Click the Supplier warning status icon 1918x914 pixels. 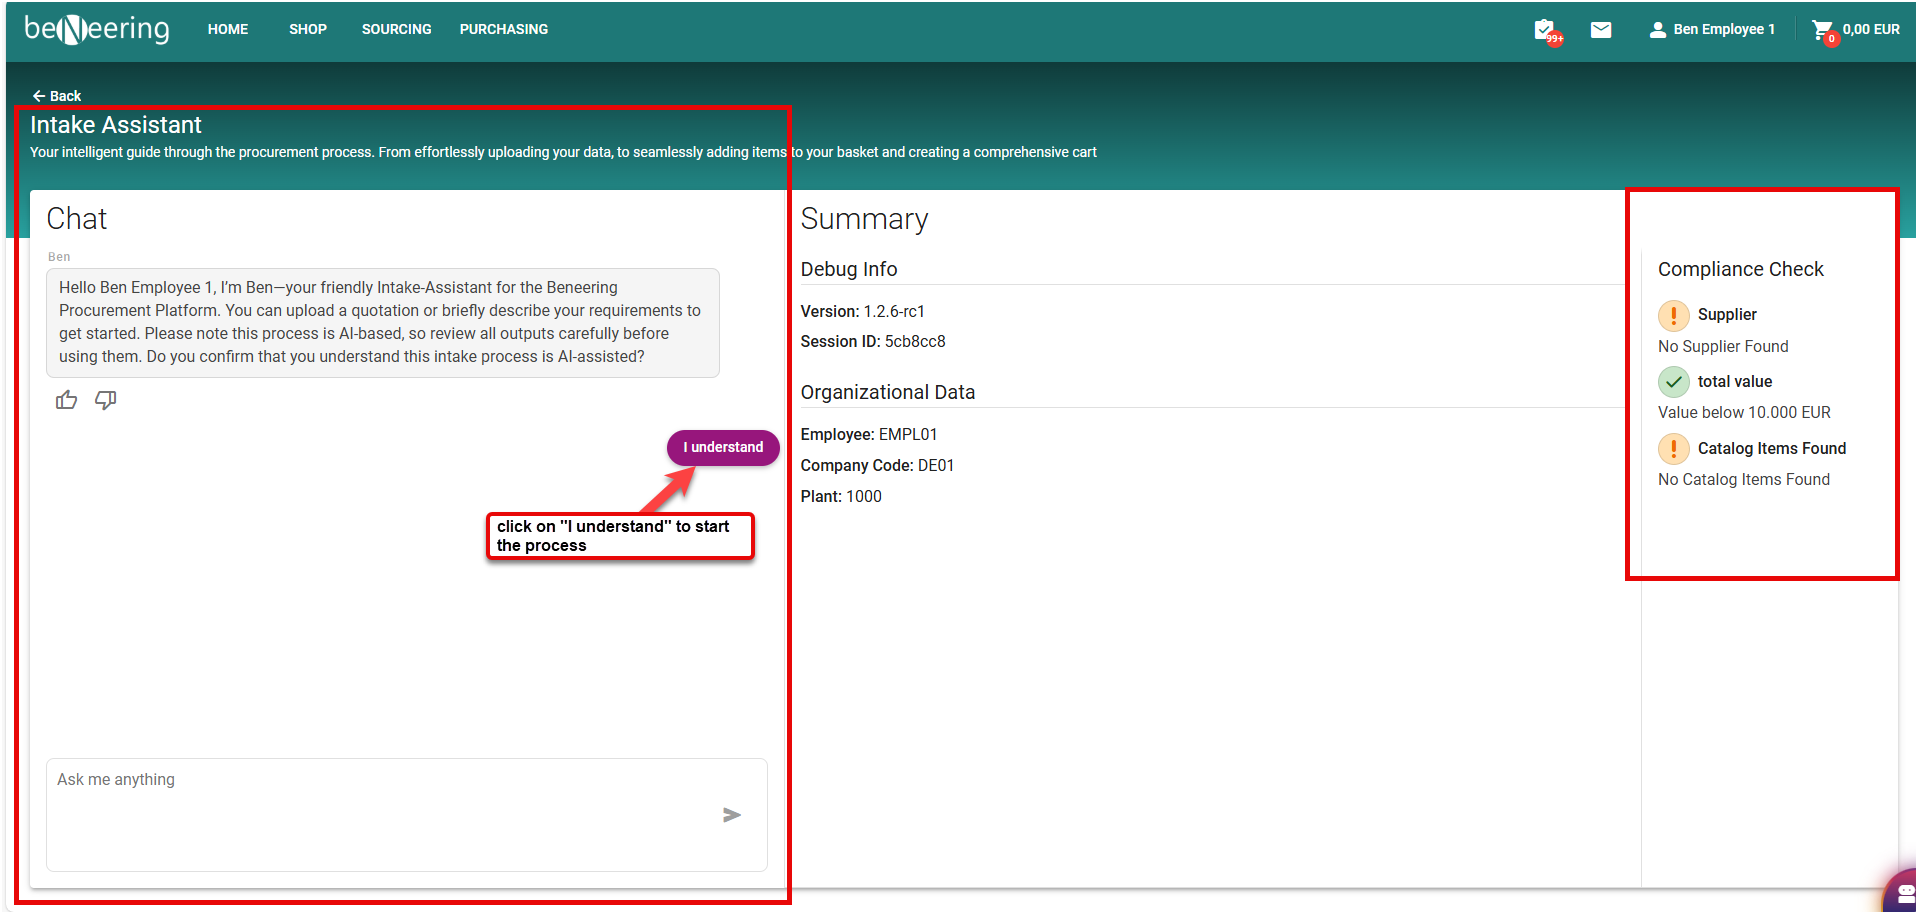coord(1673,315)
